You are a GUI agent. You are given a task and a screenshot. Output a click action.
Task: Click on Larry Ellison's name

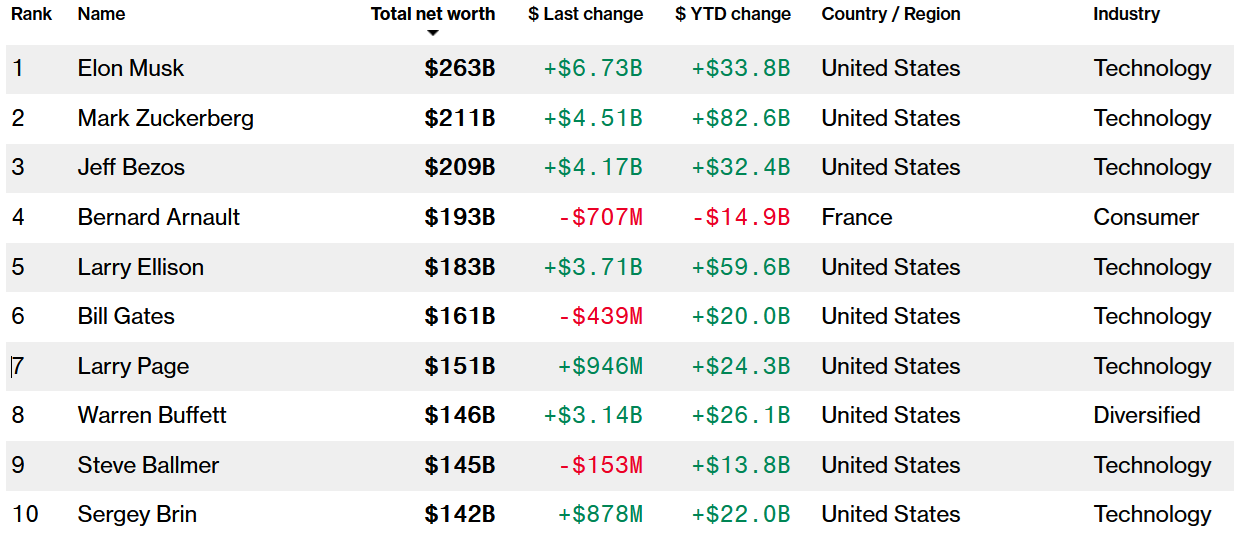pos(141,267)
